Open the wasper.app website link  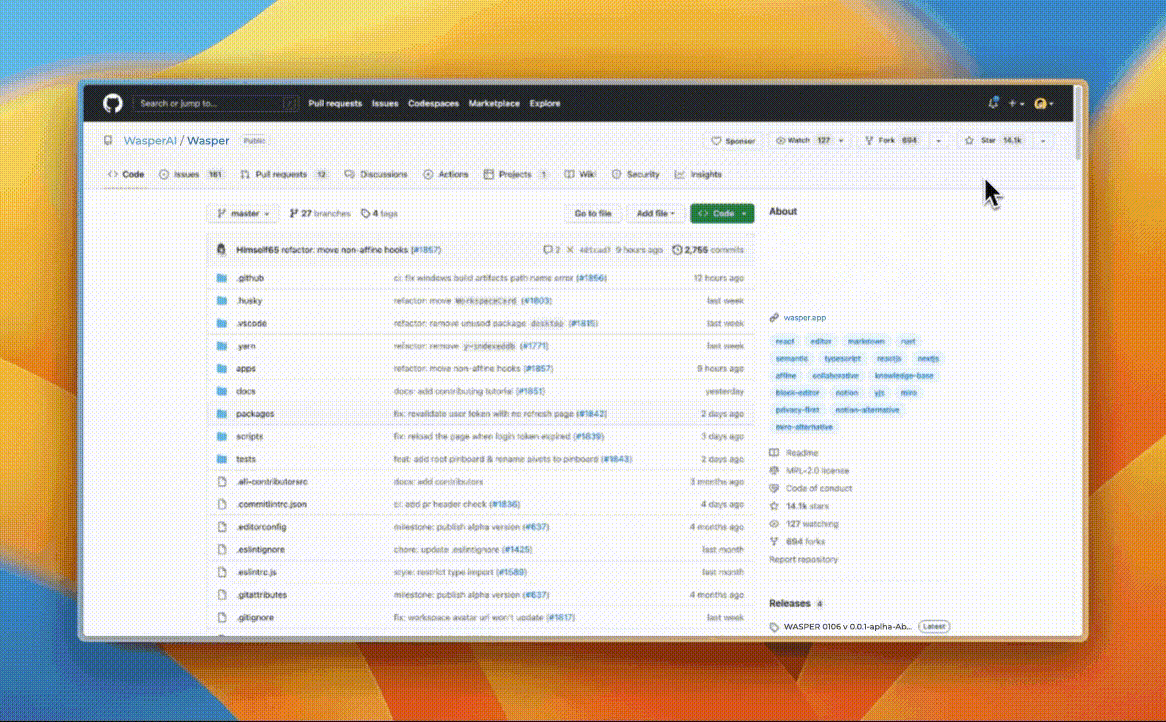coord(805,318)
